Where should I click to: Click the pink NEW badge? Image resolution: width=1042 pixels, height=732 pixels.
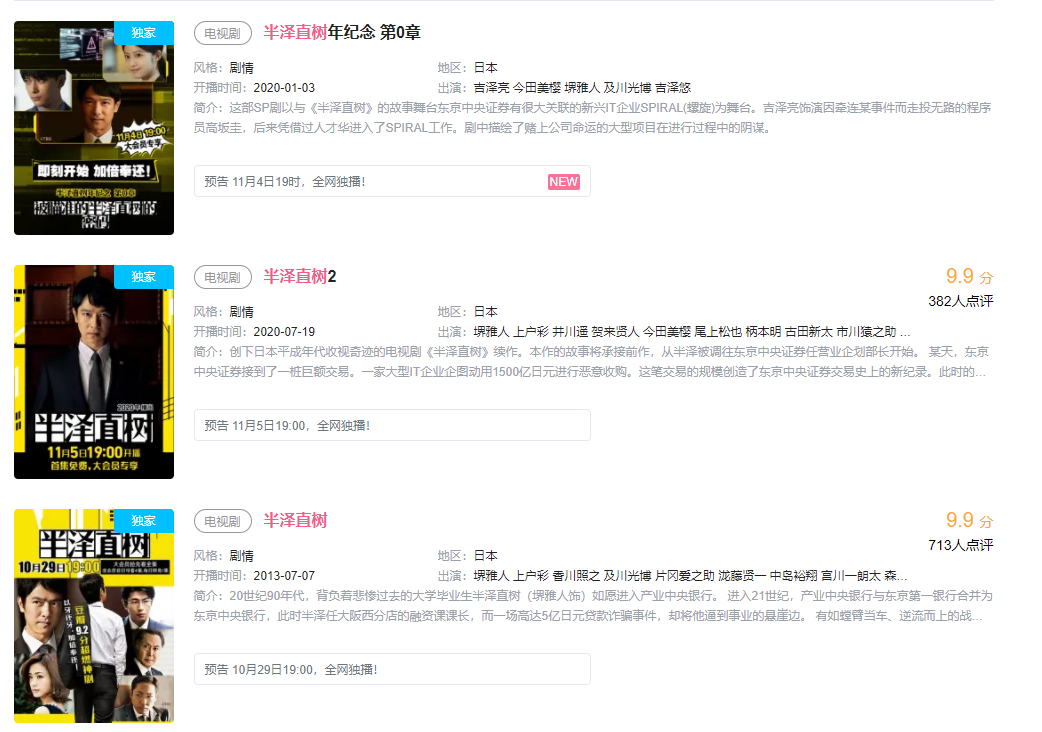[x=564, y=182]
